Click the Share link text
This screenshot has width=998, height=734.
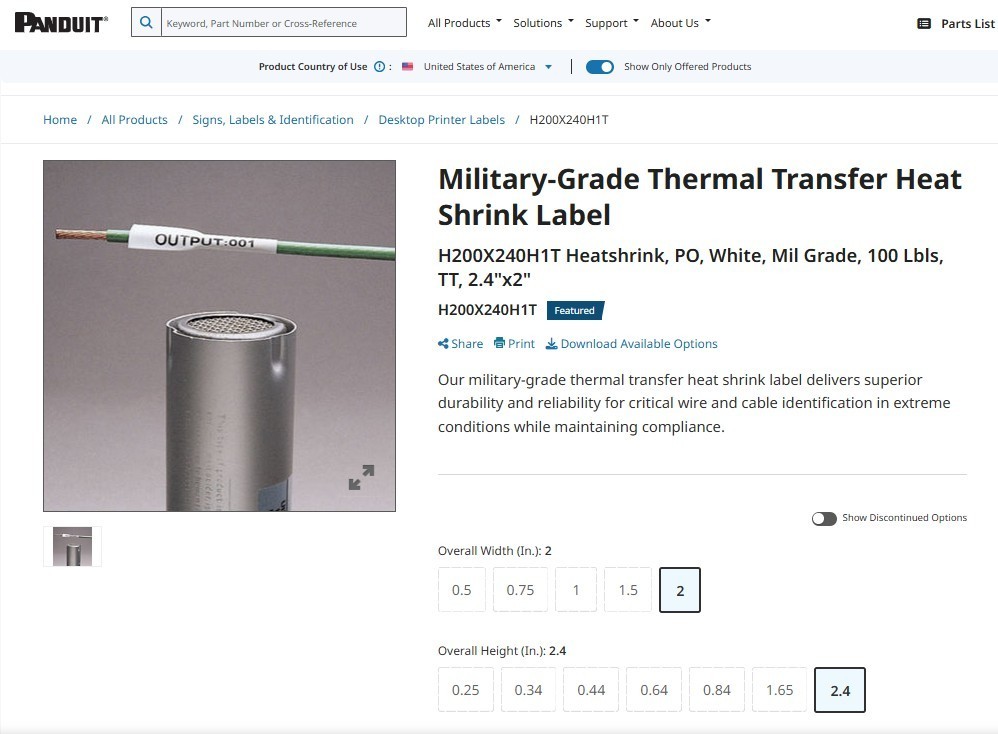point(467,344)
